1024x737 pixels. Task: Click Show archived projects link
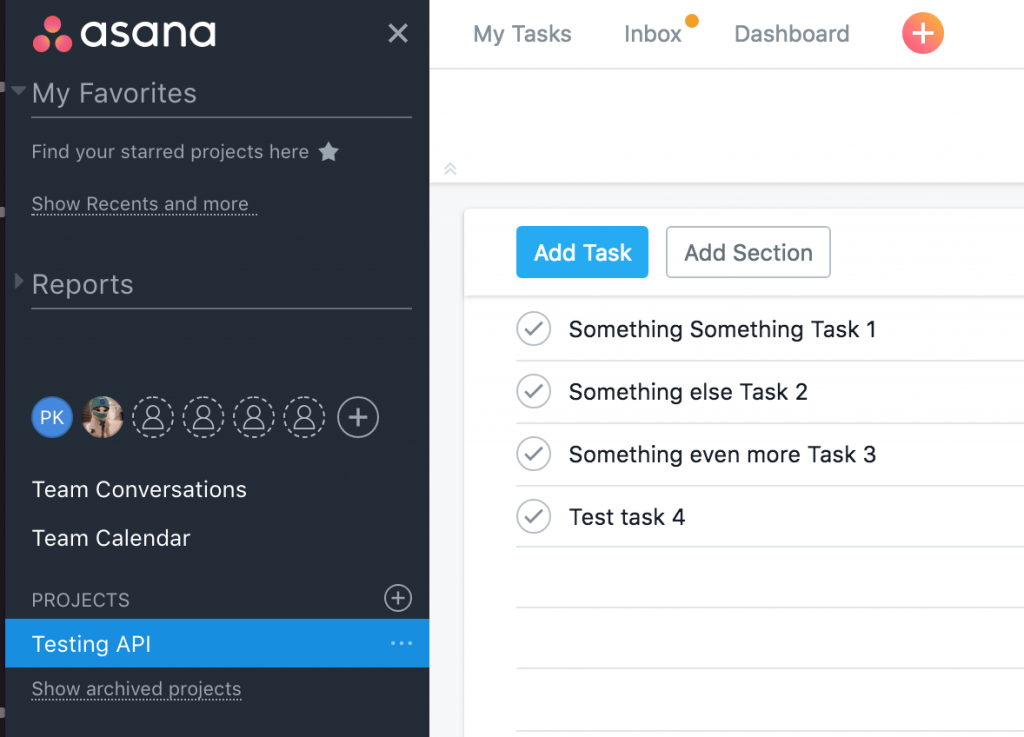coord(136,689)
